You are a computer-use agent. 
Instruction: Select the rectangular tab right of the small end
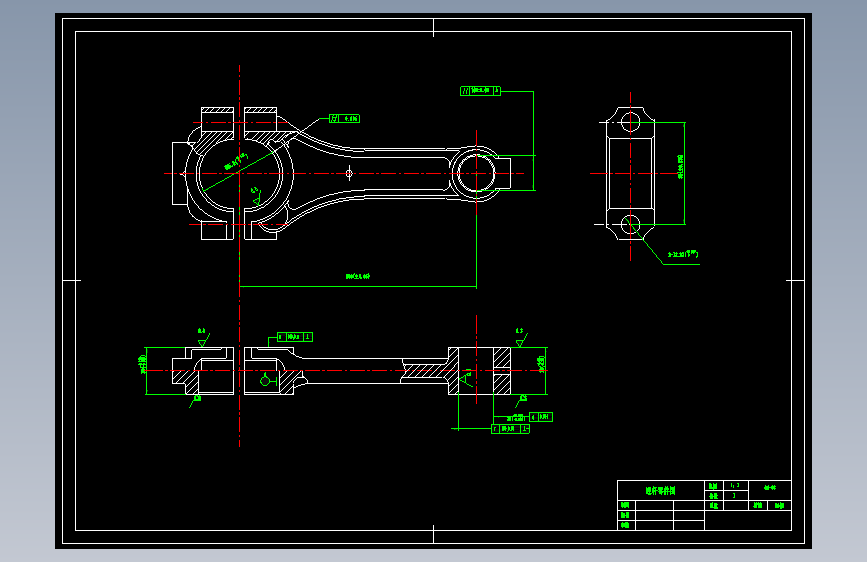[504, 173]
